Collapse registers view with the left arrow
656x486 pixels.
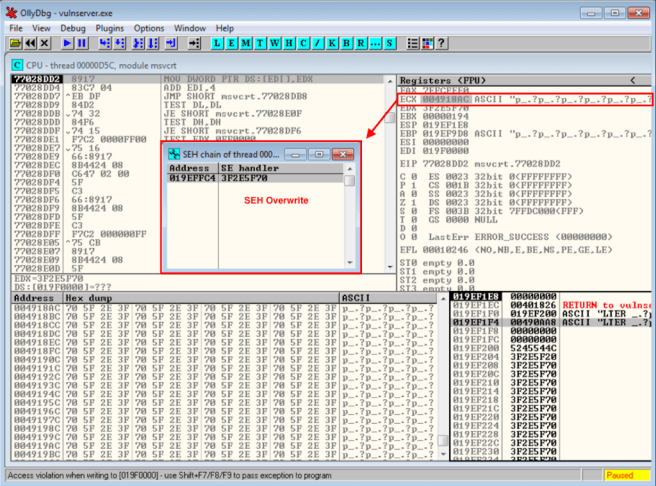(x=632, y=80)
